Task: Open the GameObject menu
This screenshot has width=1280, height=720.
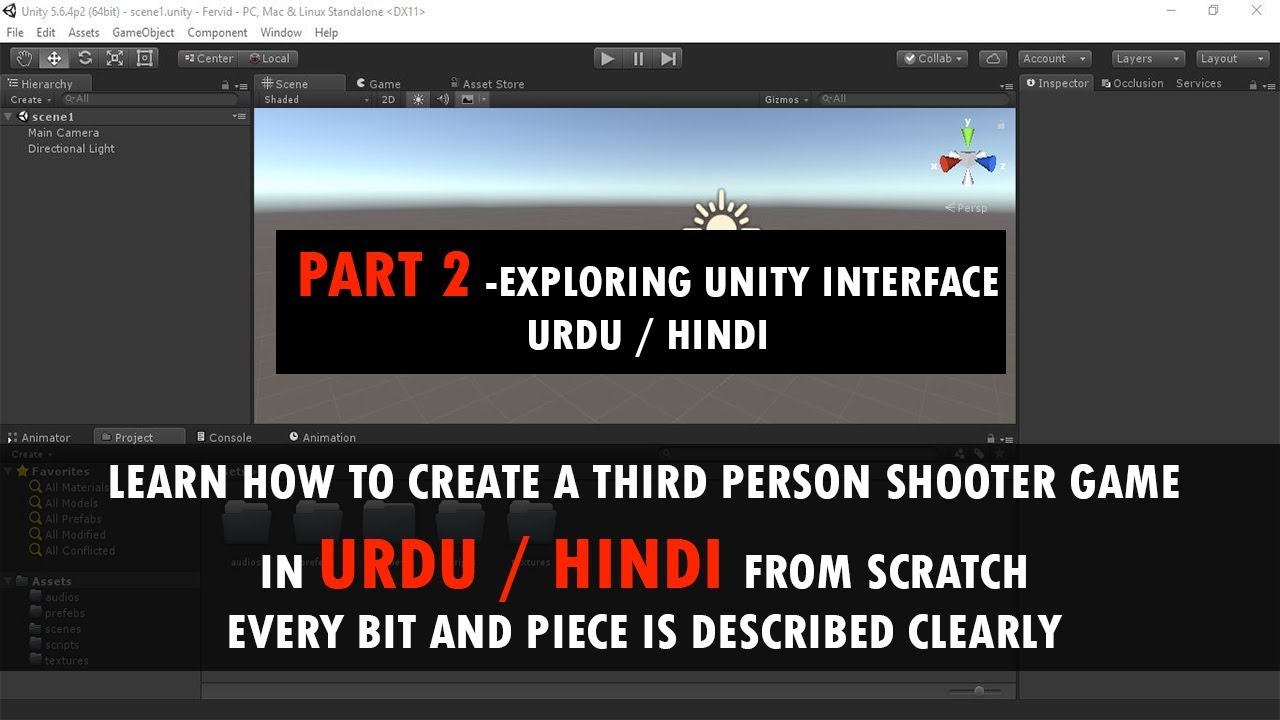Action: (143, 32)
